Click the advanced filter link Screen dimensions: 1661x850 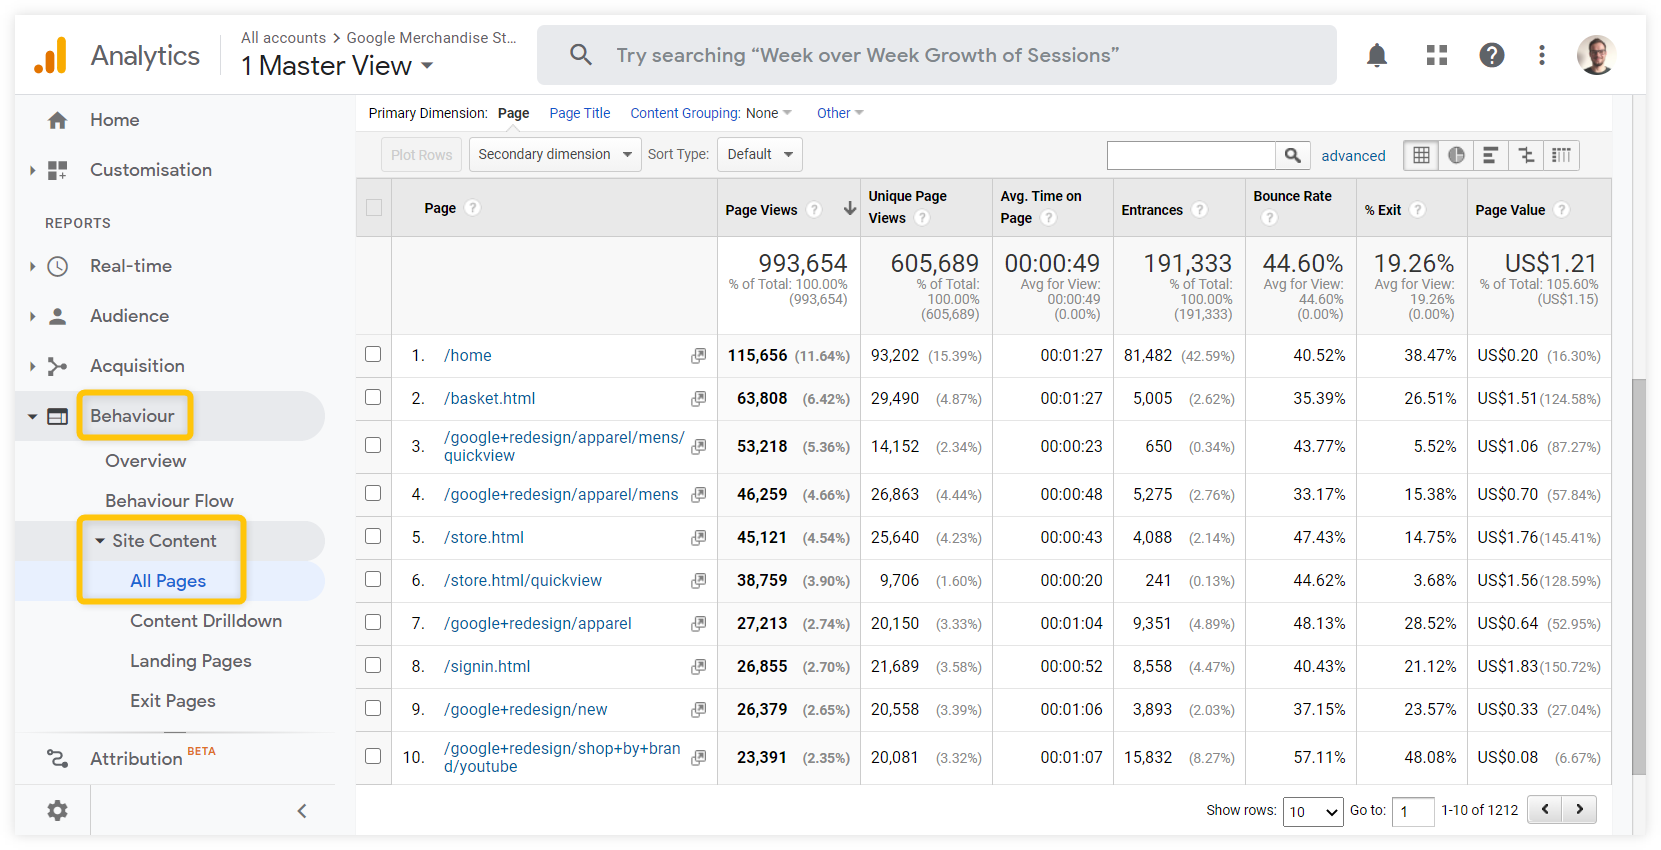(1353, 156)
